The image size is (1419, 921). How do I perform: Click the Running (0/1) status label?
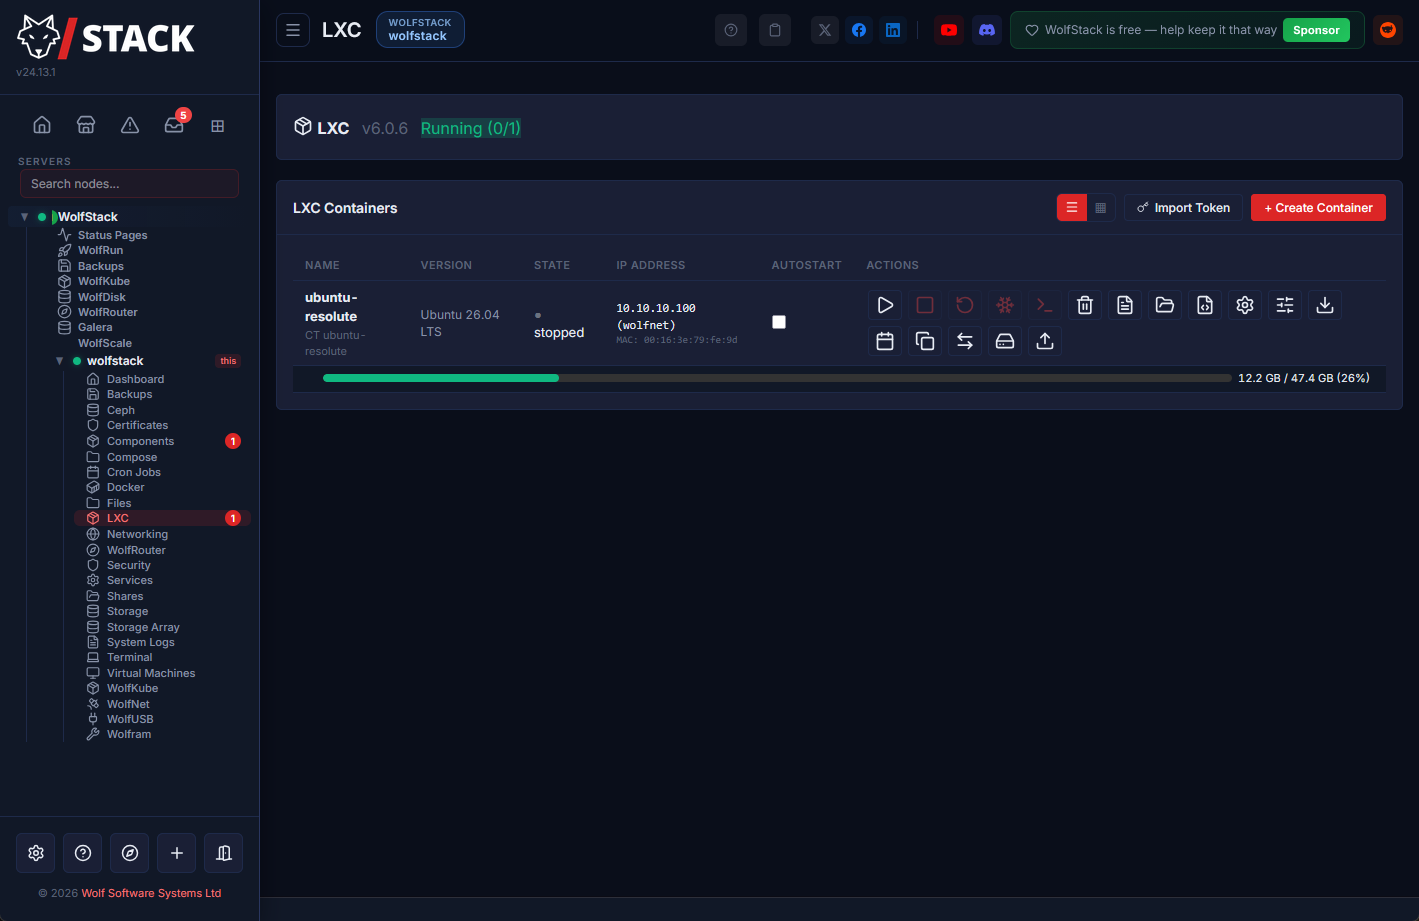[470, 128]
